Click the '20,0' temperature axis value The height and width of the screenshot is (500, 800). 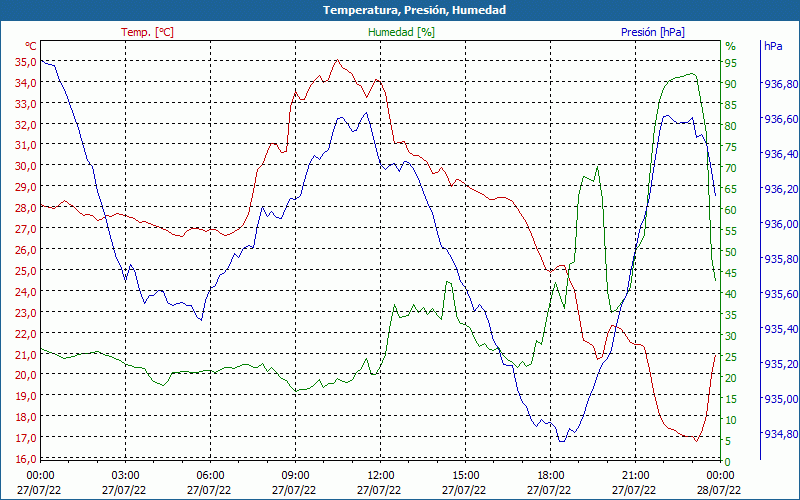27,374
